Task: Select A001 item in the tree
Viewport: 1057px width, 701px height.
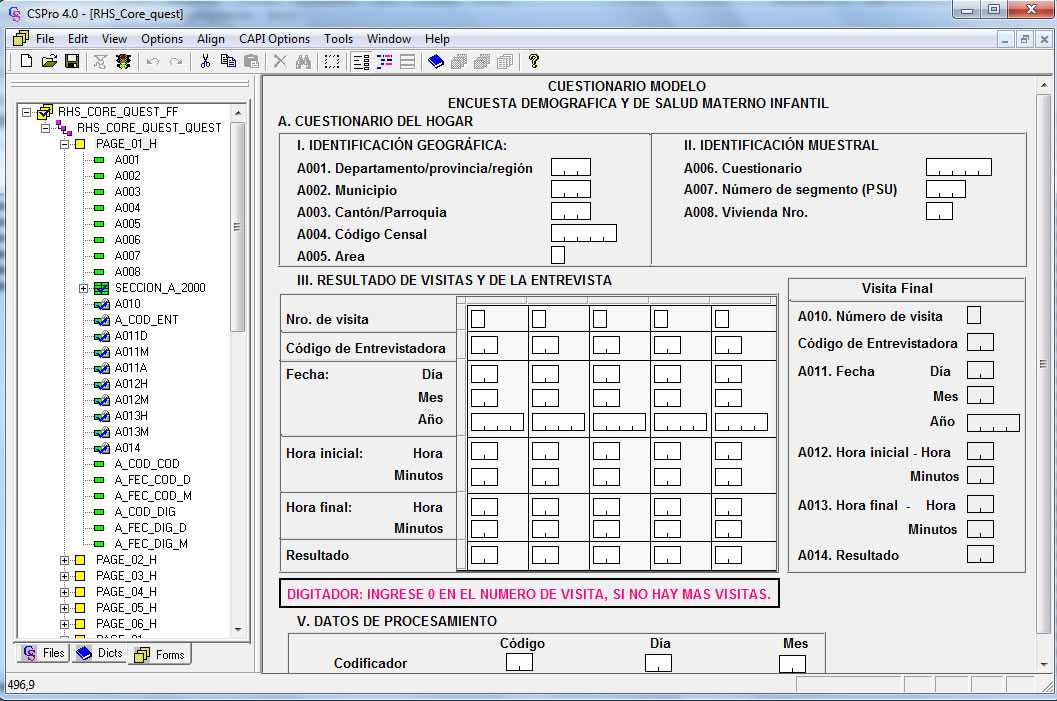Action: (127, 160)
